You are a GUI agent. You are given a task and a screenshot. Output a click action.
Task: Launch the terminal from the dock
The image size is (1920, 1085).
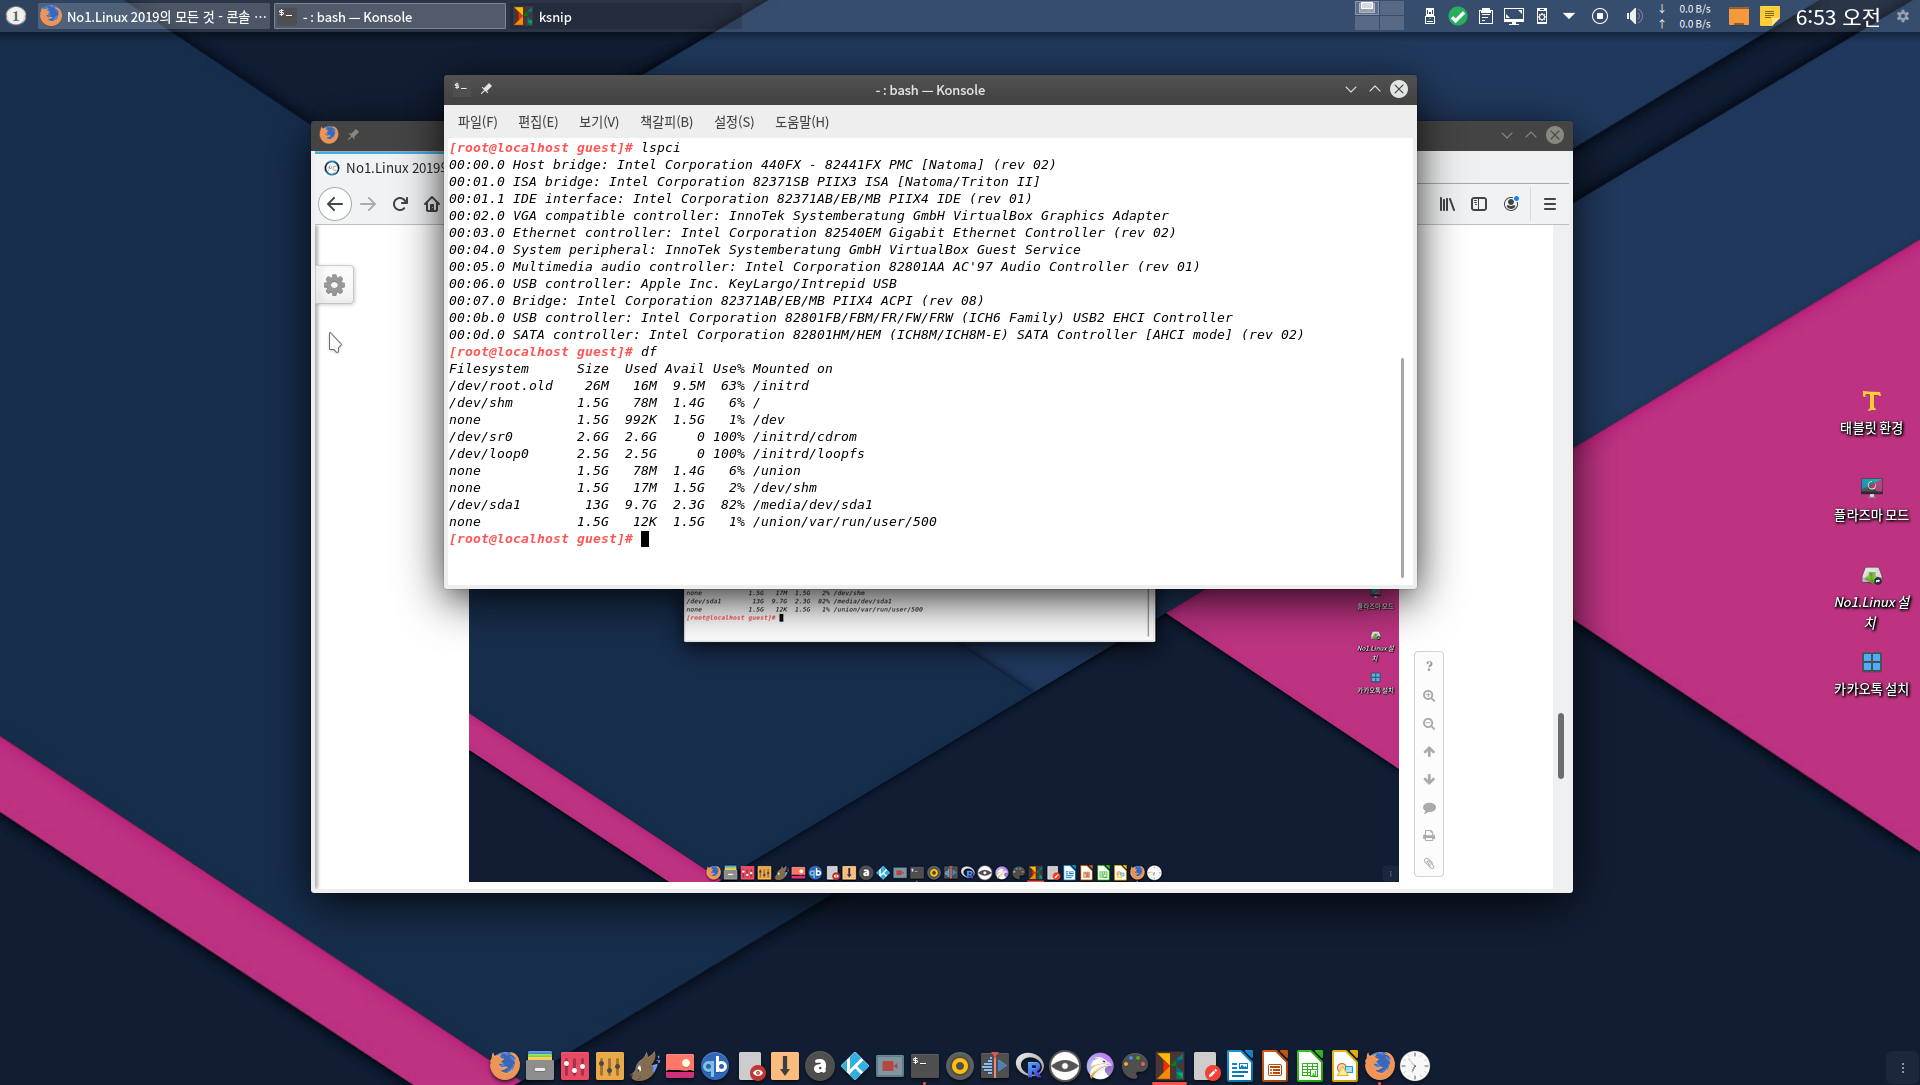pos(925,1066)
